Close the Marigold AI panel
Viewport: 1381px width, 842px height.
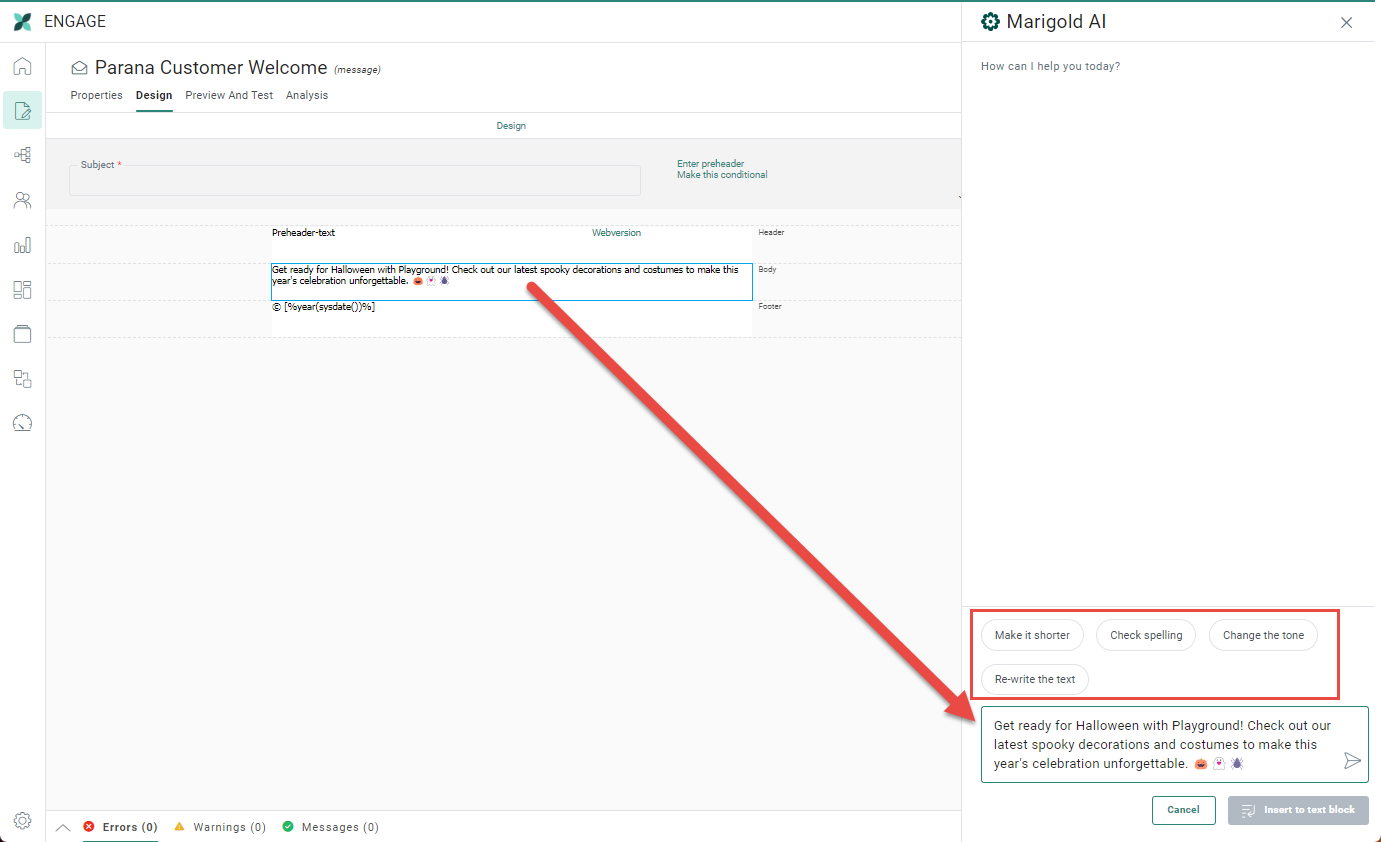coord(1346,23)
